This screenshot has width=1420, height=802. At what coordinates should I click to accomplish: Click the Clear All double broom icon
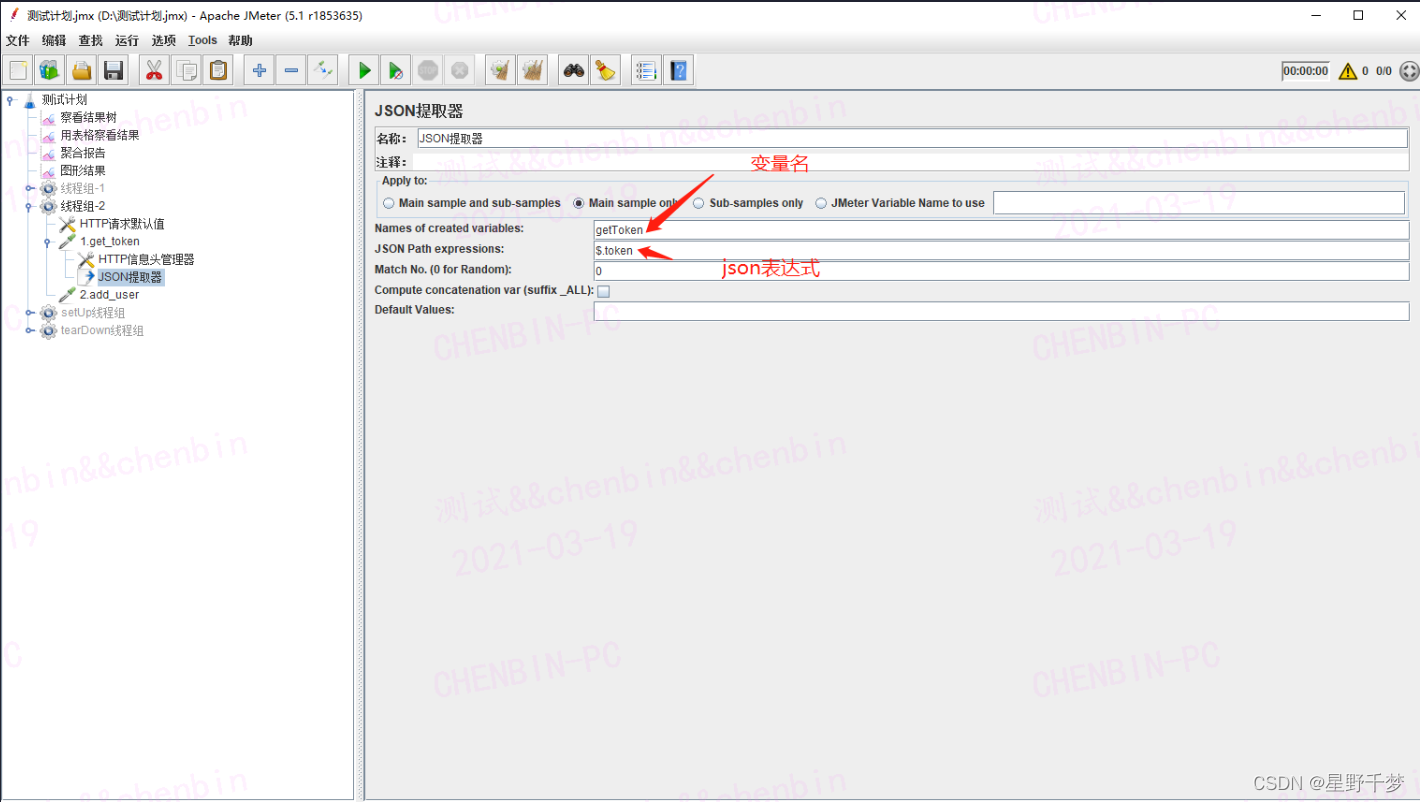click(x=532, y=70)
